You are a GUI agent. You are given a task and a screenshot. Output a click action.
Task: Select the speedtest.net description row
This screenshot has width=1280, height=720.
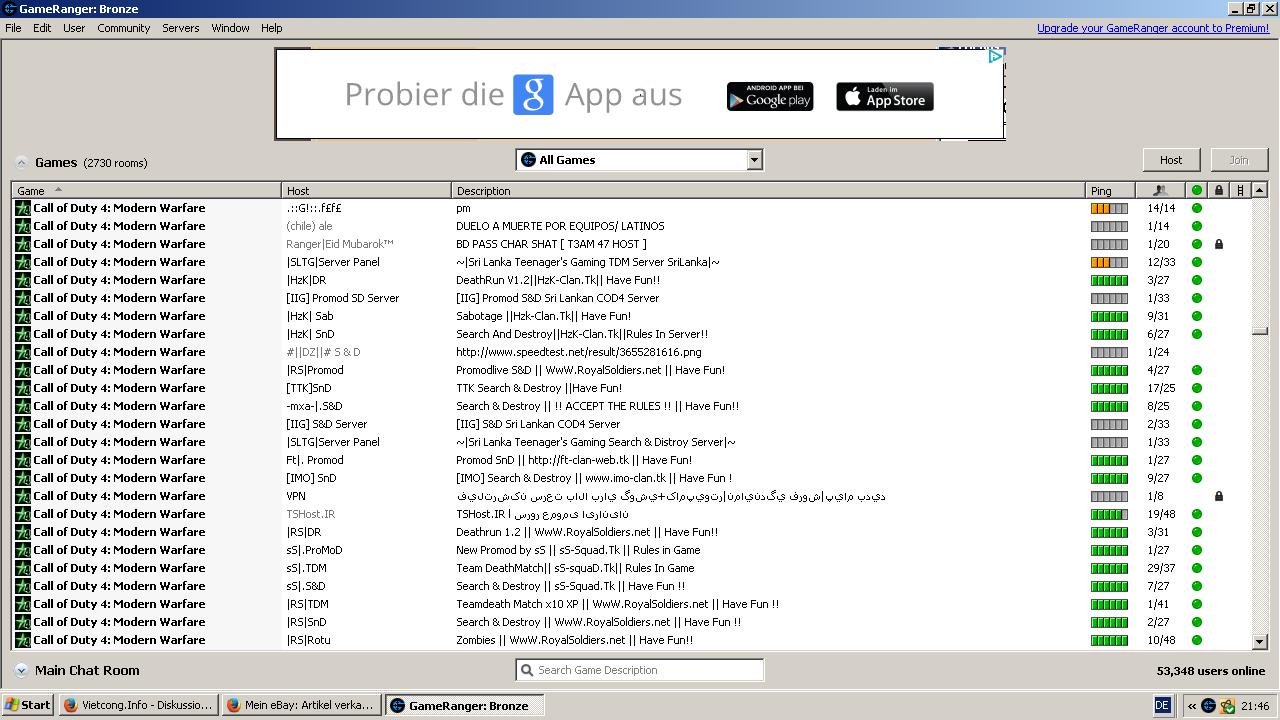631,352
